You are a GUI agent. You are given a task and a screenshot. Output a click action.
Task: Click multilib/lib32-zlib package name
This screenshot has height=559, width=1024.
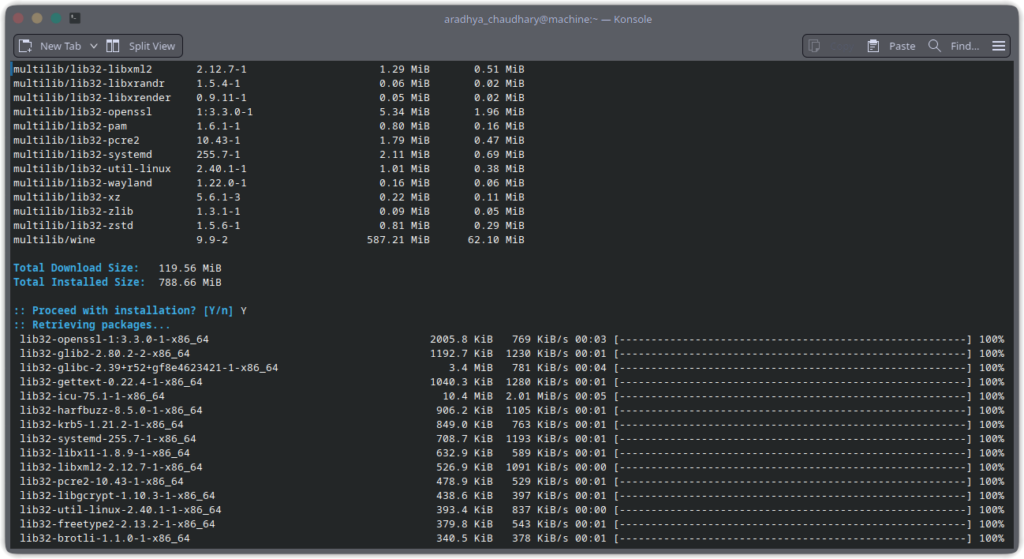pos(73,212)
